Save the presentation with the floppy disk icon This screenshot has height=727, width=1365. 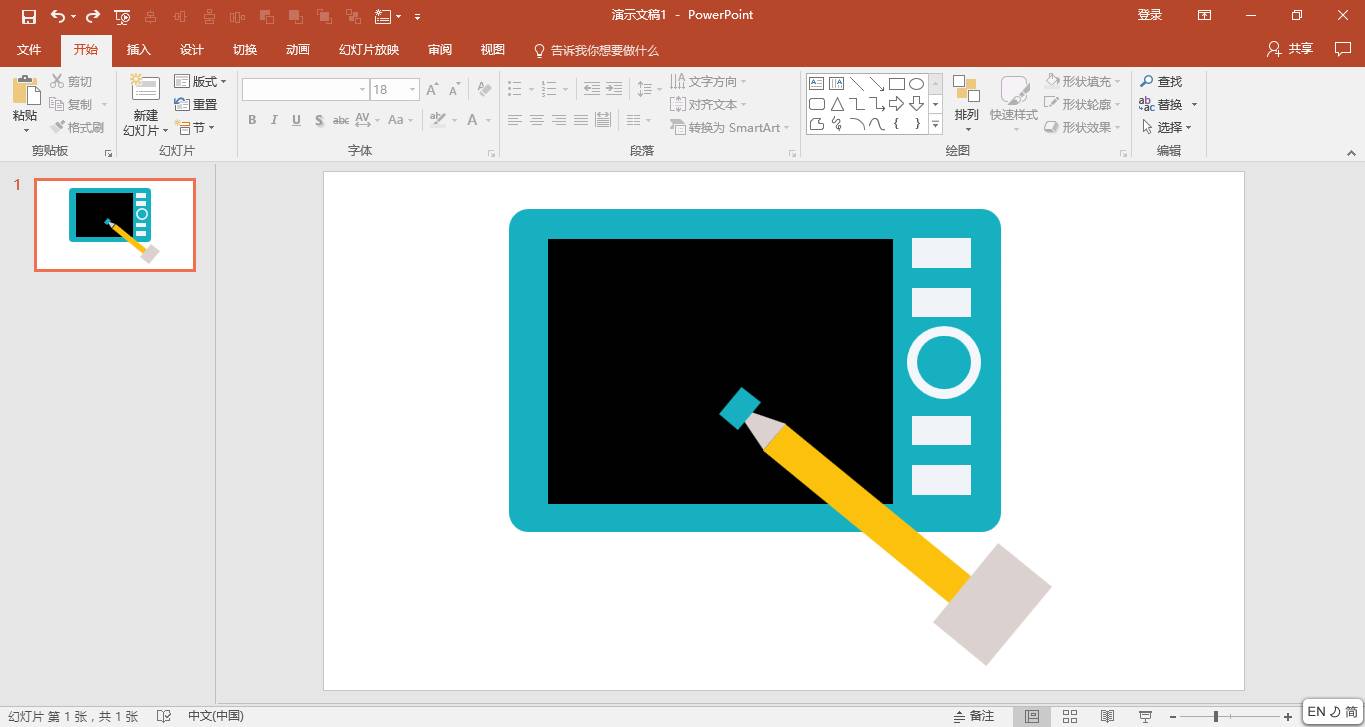point(28,16)
